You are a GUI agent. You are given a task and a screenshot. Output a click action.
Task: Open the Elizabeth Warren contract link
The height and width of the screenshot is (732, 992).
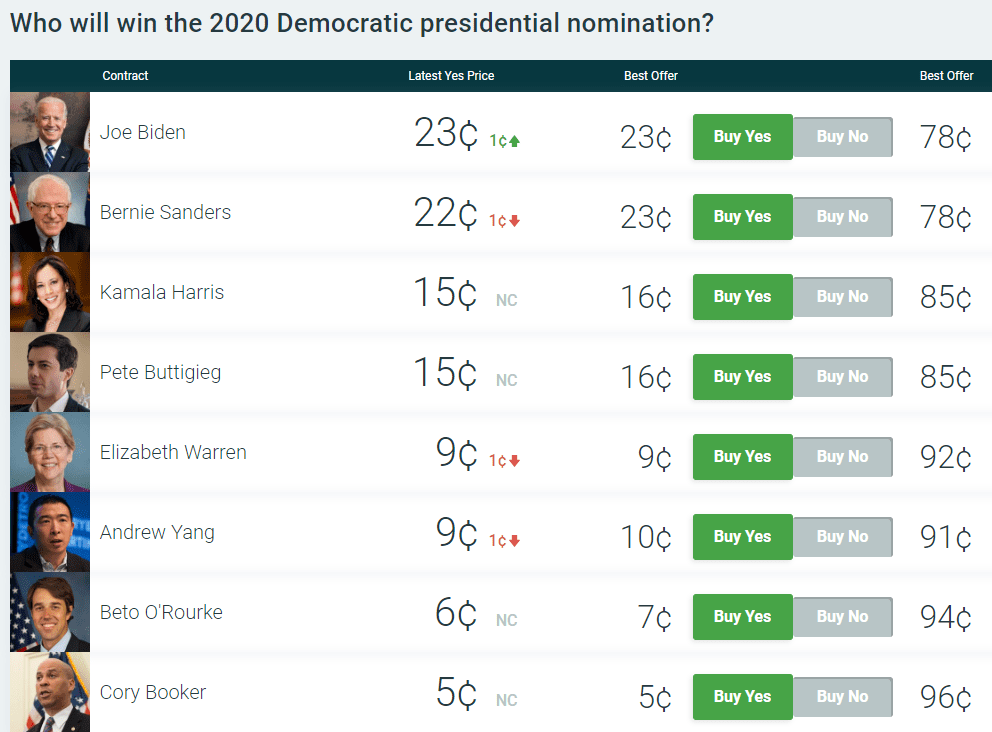[x=173, y=452]
